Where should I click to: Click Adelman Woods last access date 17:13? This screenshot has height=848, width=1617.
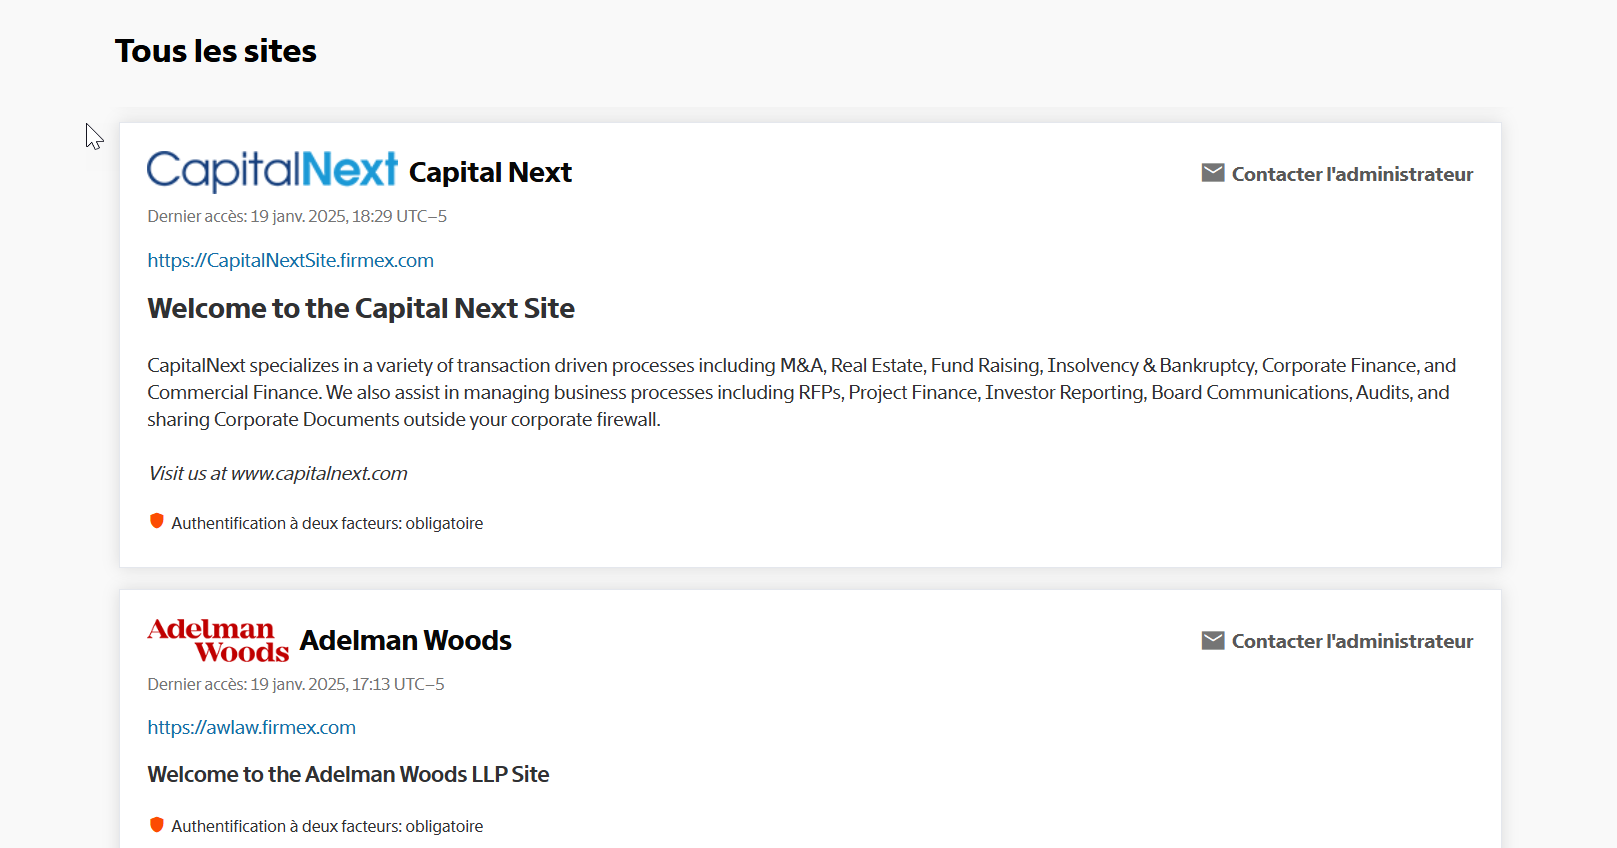tap(296, 684)
